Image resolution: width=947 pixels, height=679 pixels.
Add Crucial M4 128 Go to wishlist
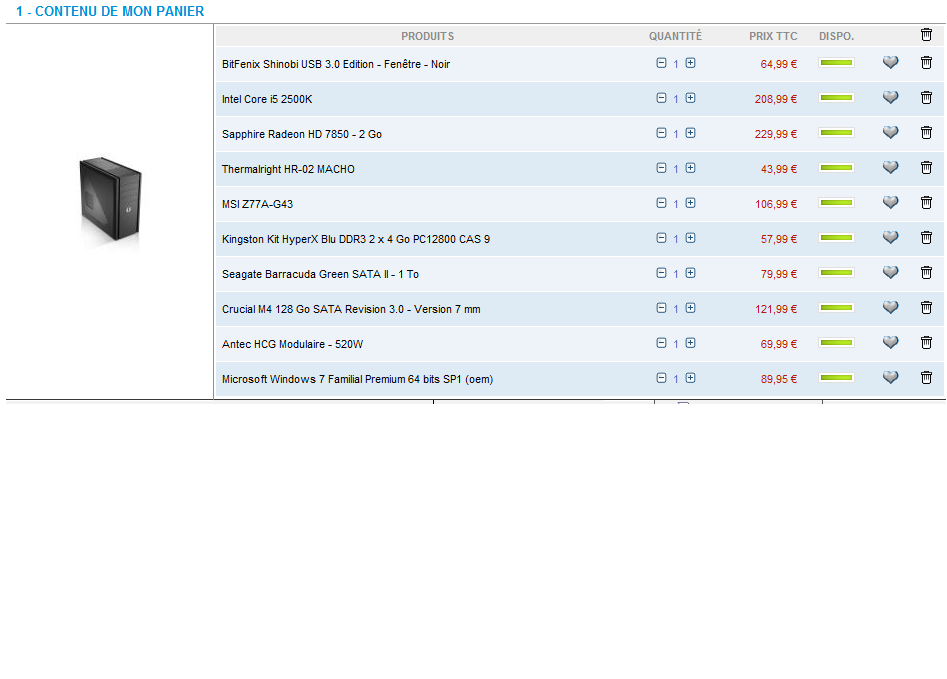890,308
